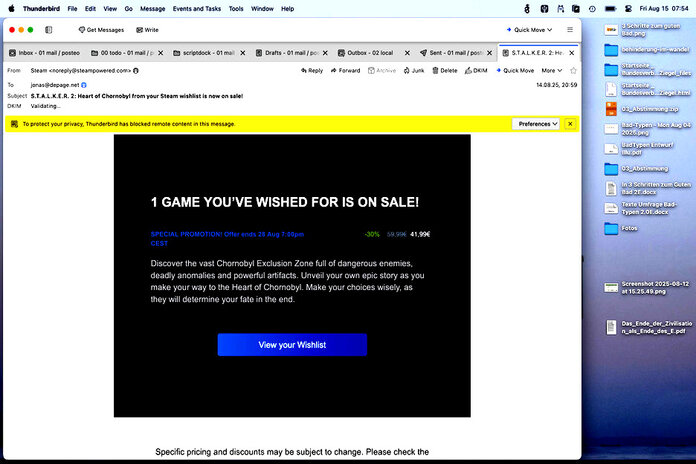Close the Drafts tab
The image size is (696, 464).
coord(325,53)
